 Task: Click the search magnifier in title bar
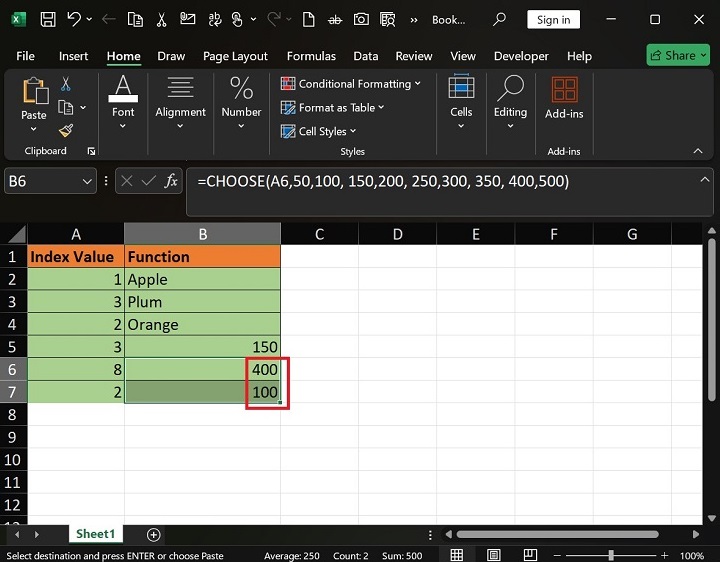click(499, 19)
